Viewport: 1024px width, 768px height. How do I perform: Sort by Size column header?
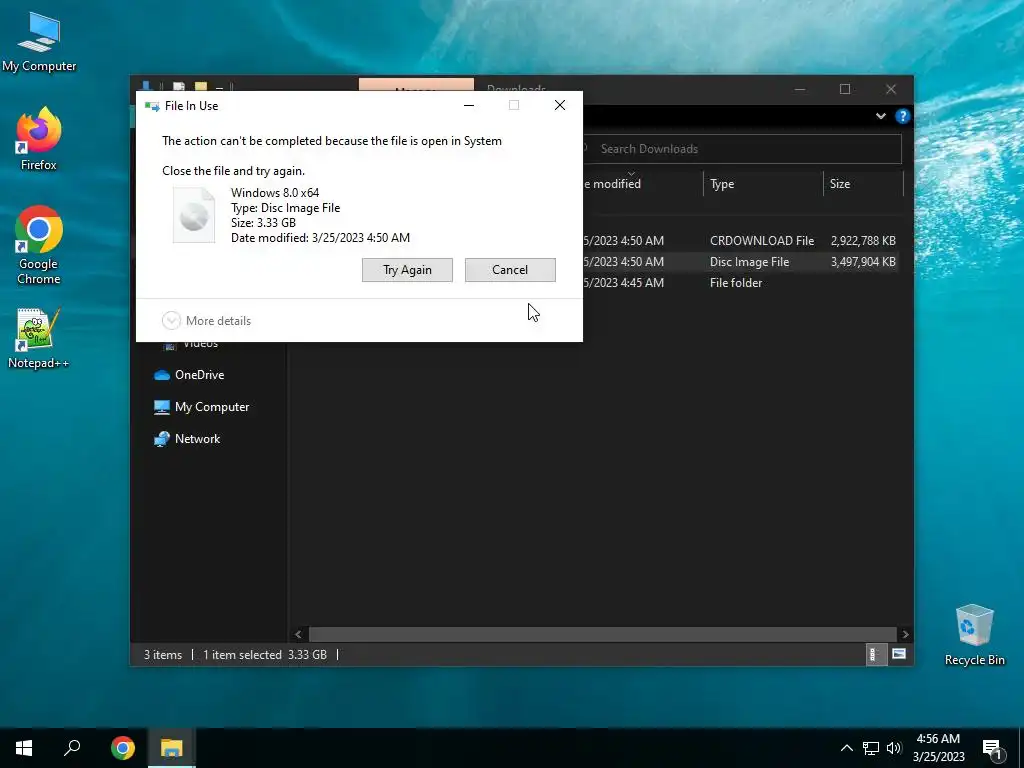863,184
